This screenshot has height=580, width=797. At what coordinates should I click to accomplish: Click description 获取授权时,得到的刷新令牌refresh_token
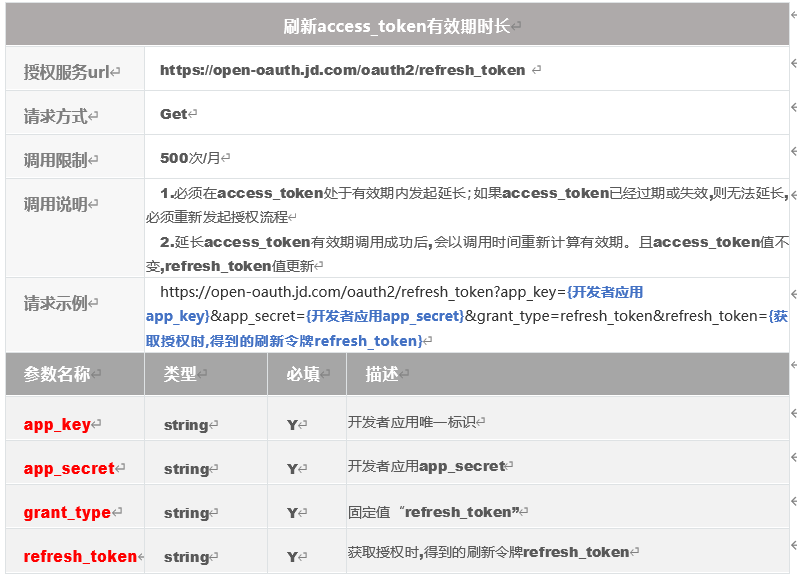tap(488, 552)
